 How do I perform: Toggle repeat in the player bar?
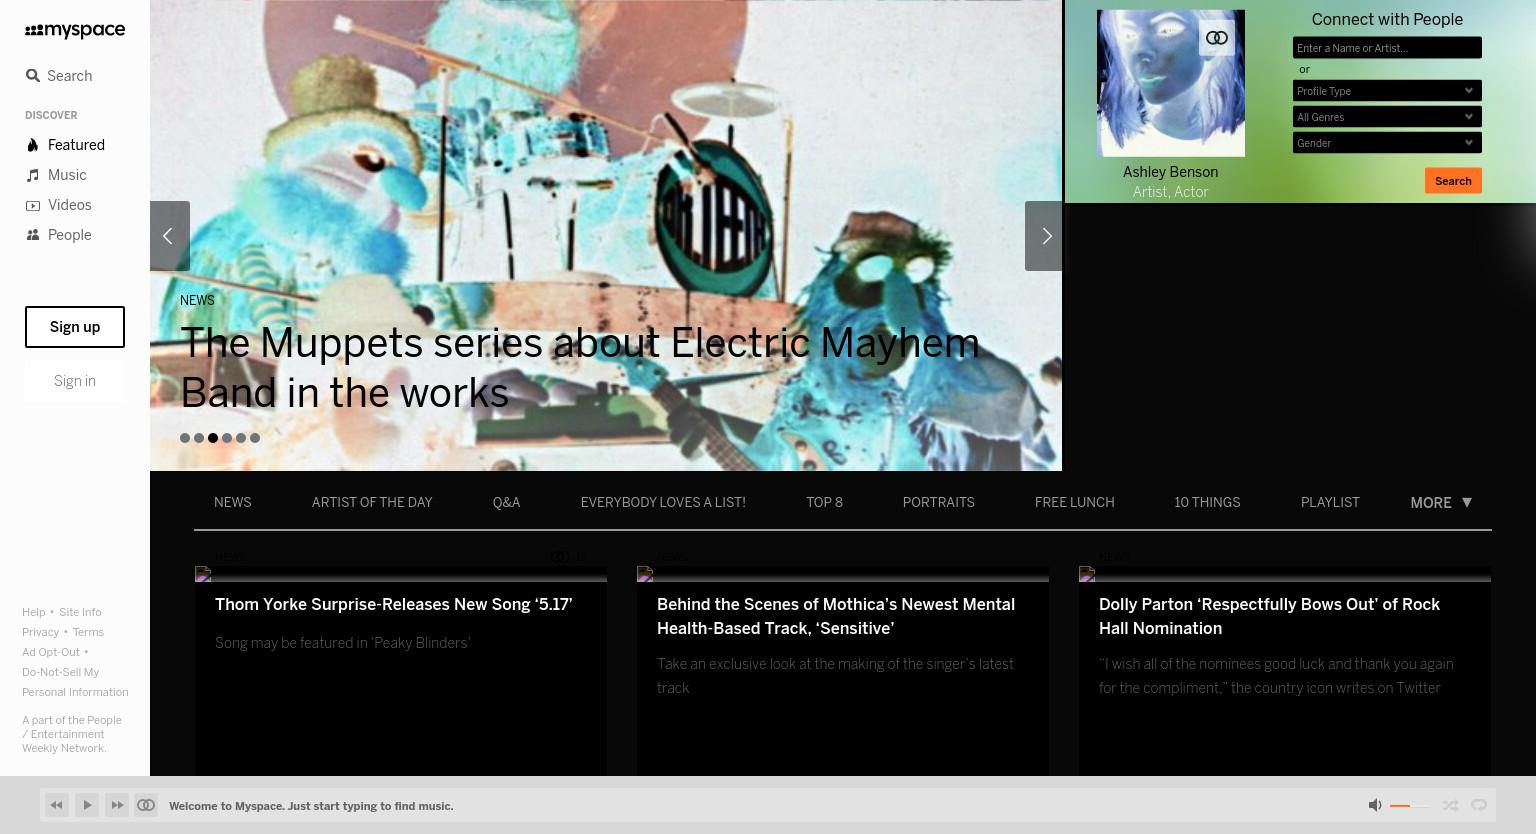pyautogui.click(x=1479, y=805)
